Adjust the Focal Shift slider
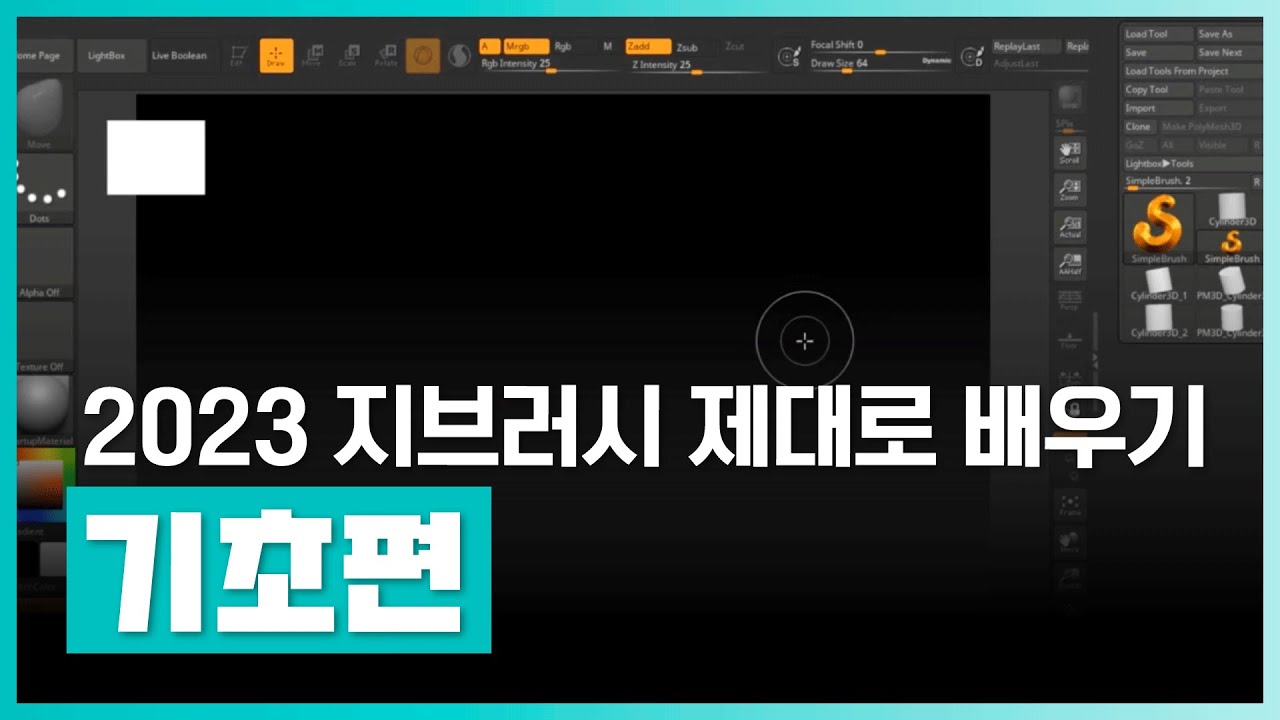 click(880, 47)
